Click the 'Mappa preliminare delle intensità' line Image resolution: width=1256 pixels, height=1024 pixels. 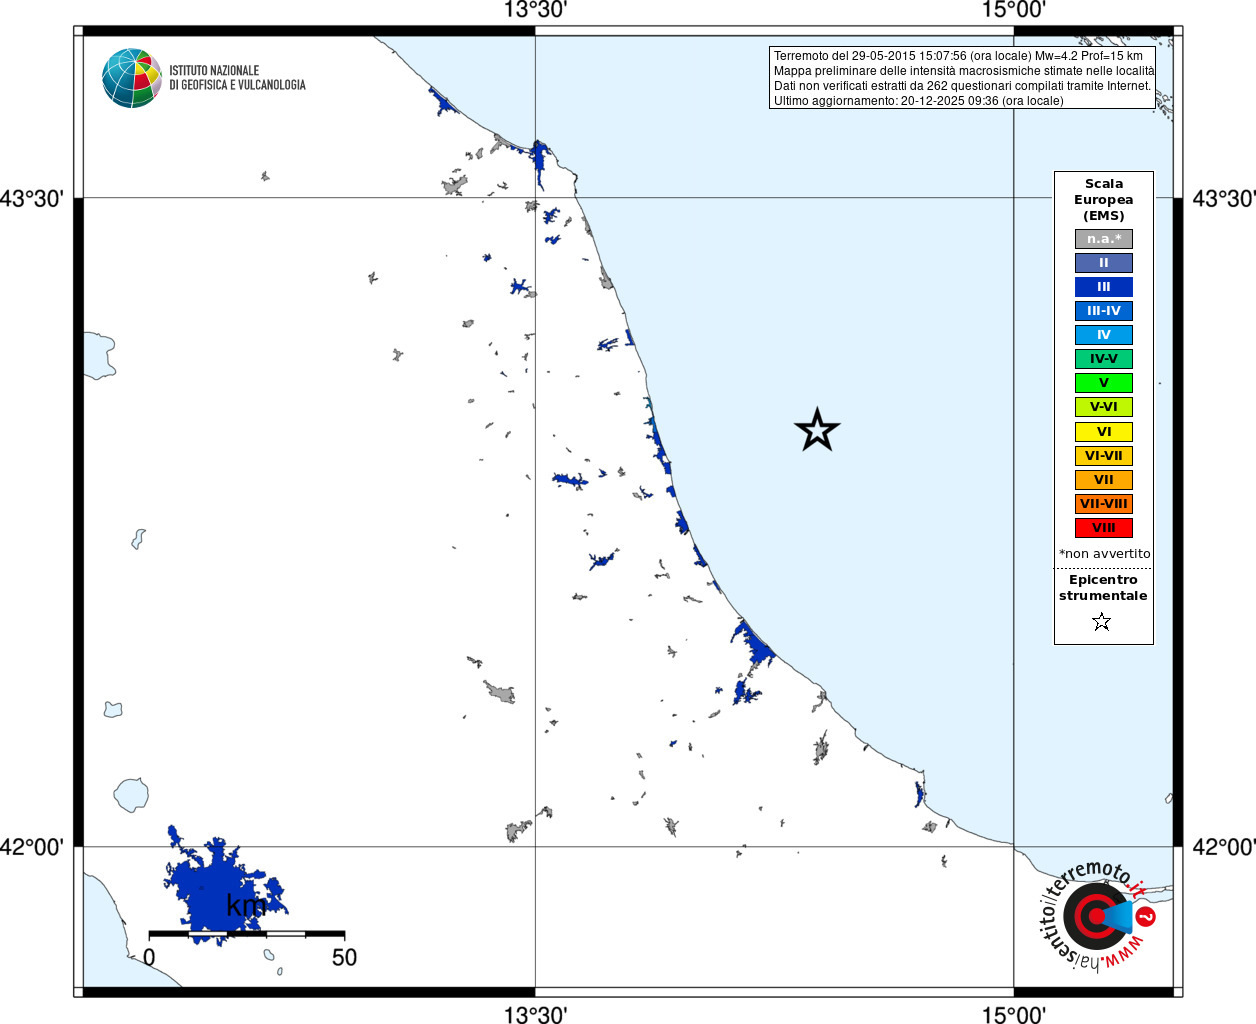tap(964, 71)
